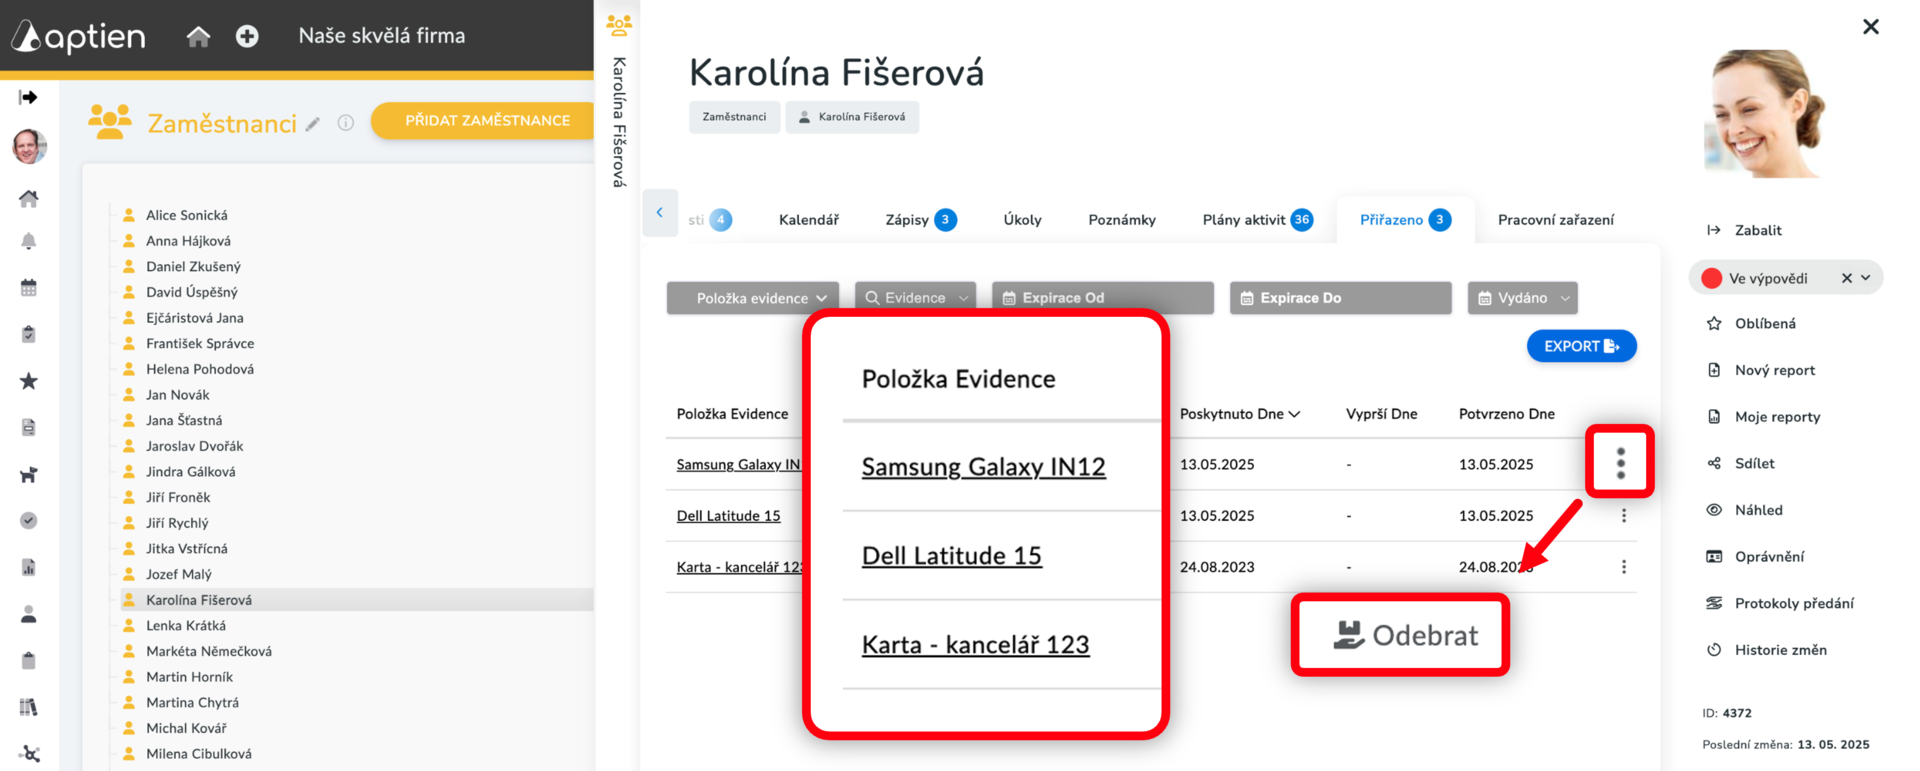Image resolution: width=1920 pixels, height=771 pixels.
Task: Click Karolína Fišerová's profile photo
Action: tap(1766, 114)
